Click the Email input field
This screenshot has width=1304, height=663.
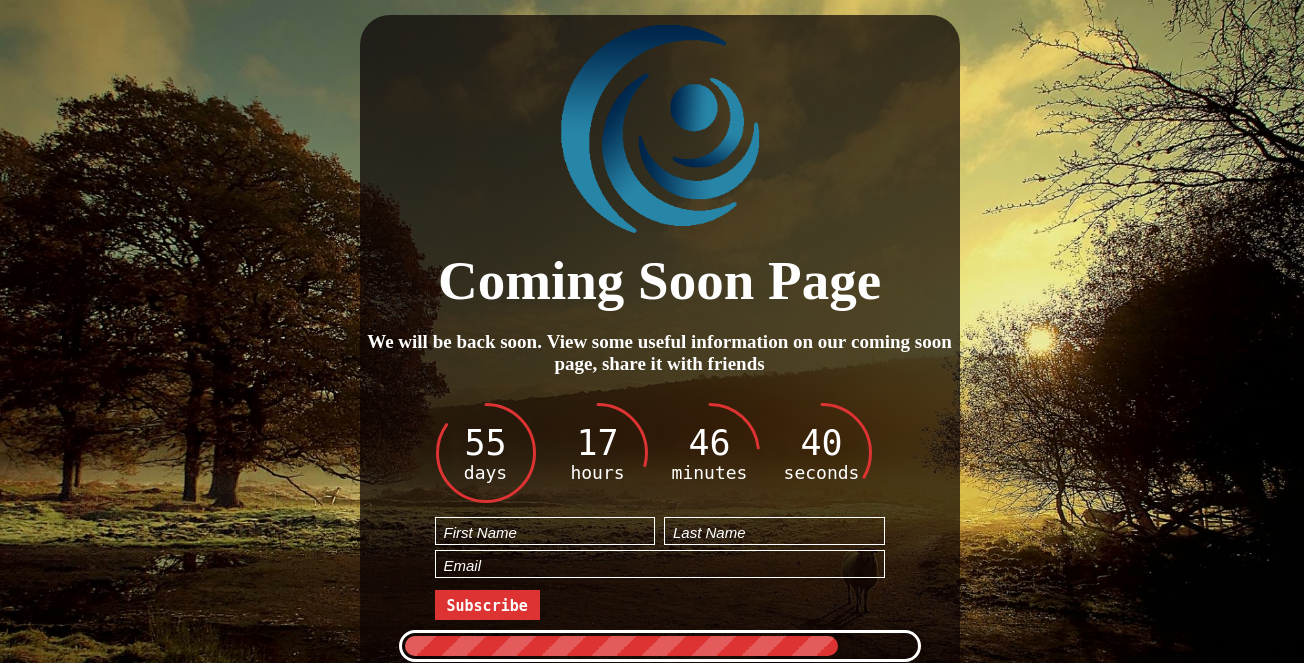click(660, 564)
